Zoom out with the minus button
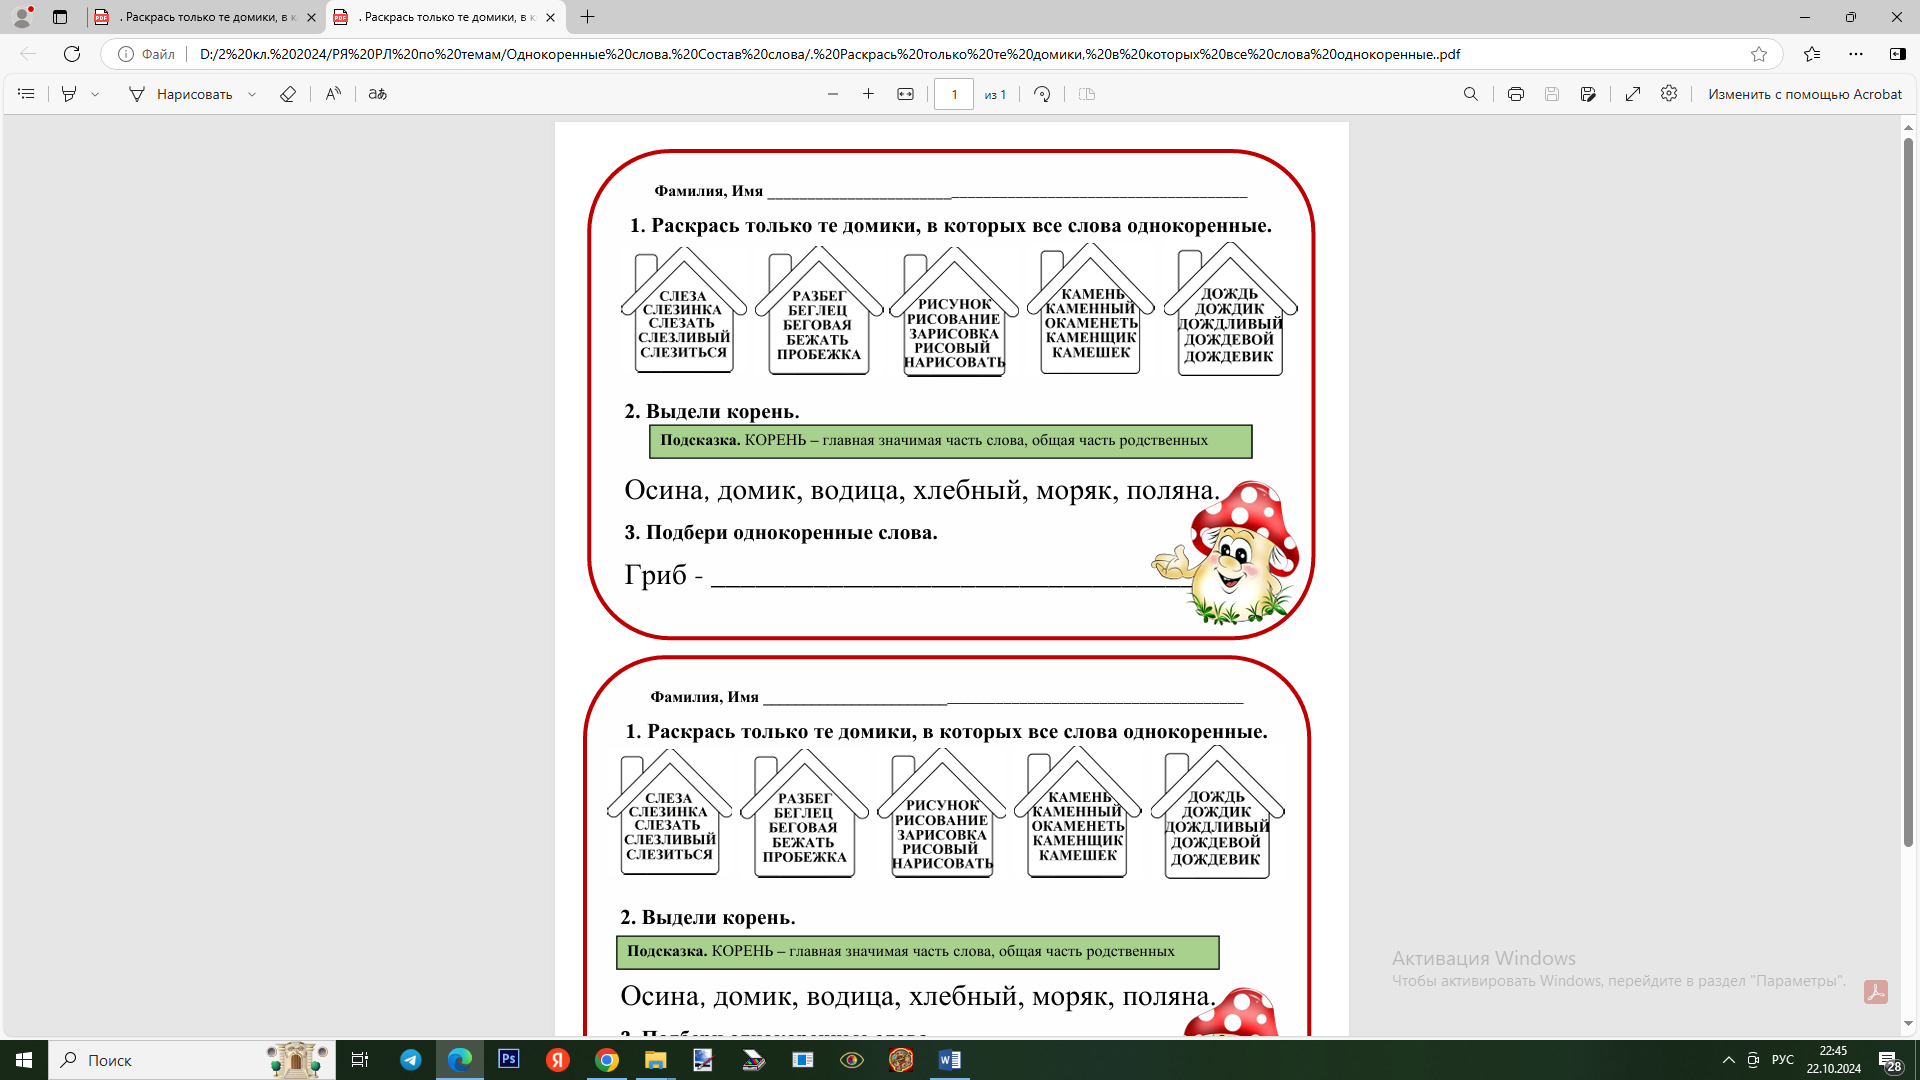Viewport: 1920px width, 1080px height. tap(833, 94)
